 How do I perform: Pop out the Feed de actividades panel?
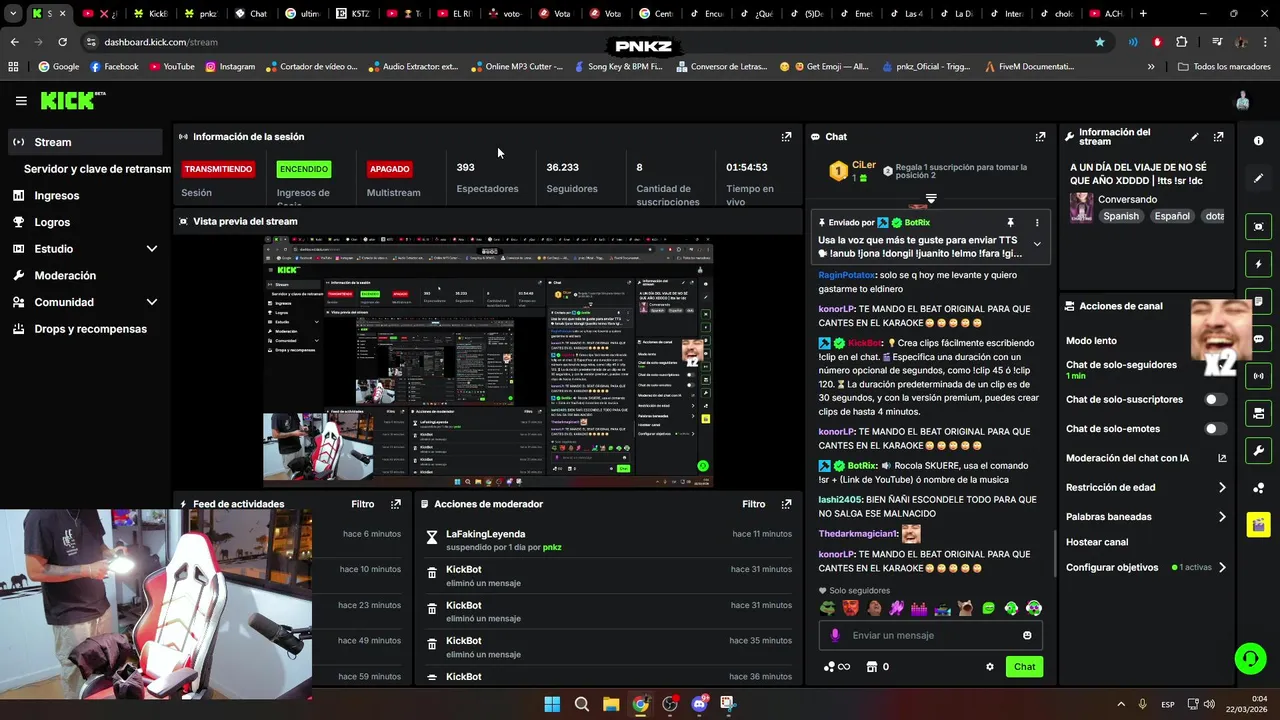pos(396,504)
